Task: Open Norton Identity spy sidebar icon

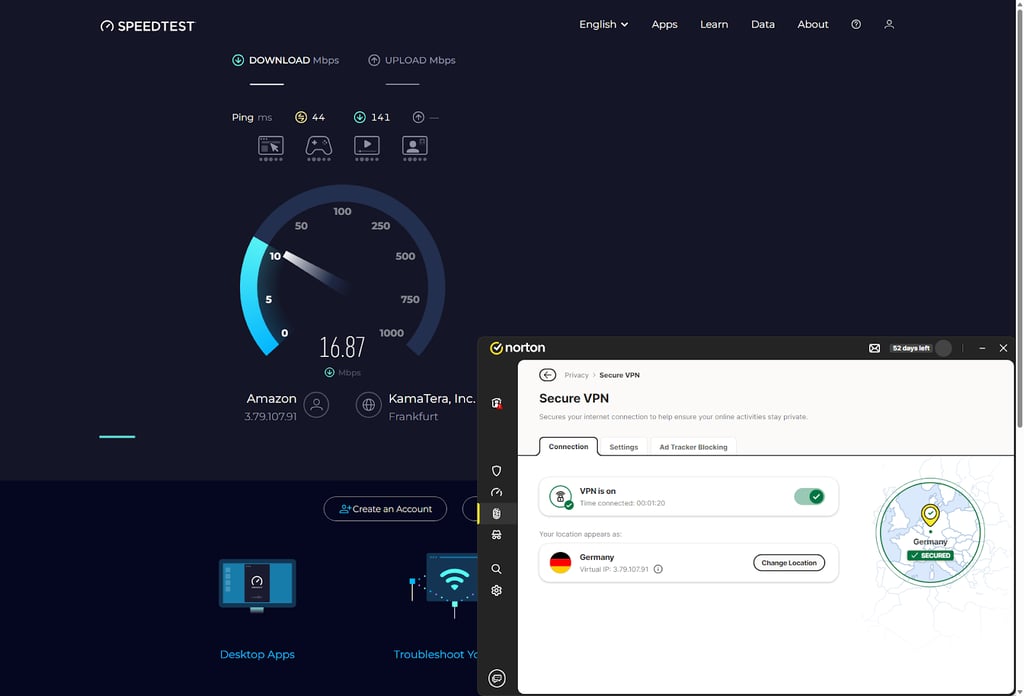Action: [496, 535]
